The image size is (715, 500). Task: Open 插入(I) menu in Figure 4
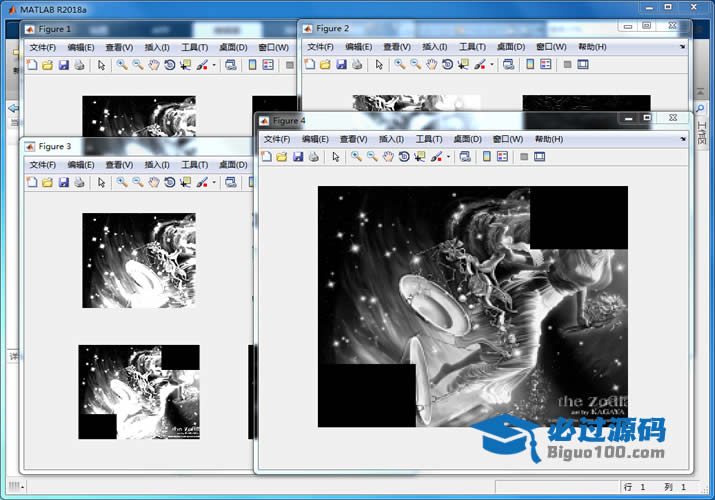click(391, 139)
